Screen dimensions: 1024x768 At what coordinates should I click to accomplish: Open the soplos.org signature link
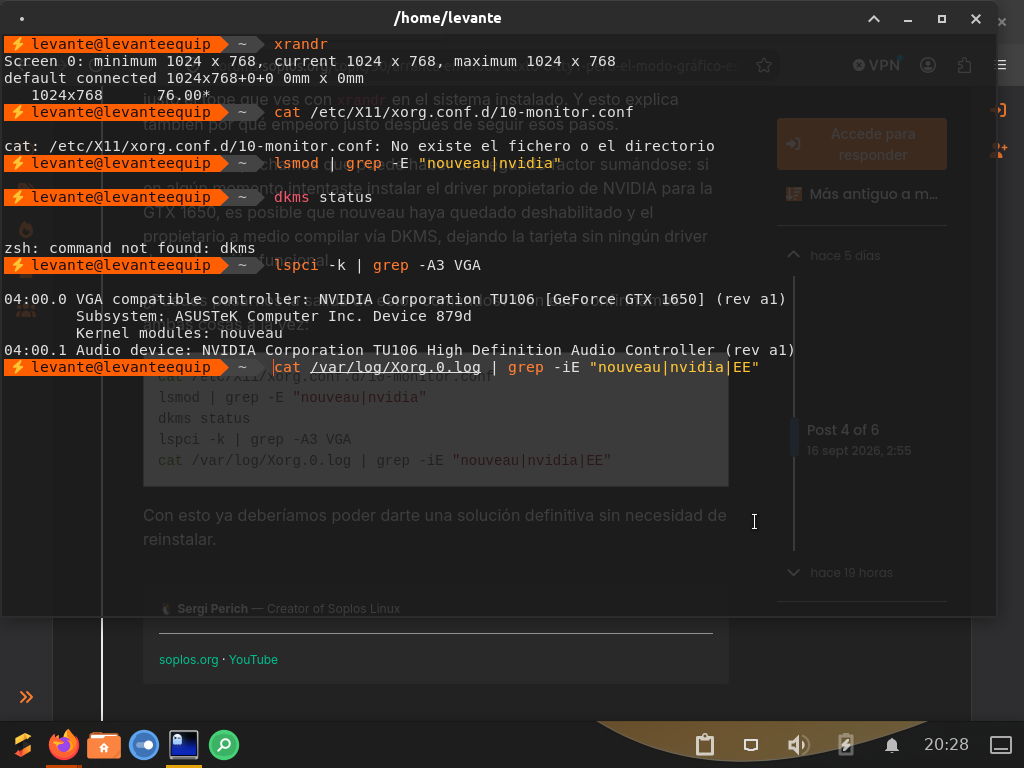(x=189, y=660)
